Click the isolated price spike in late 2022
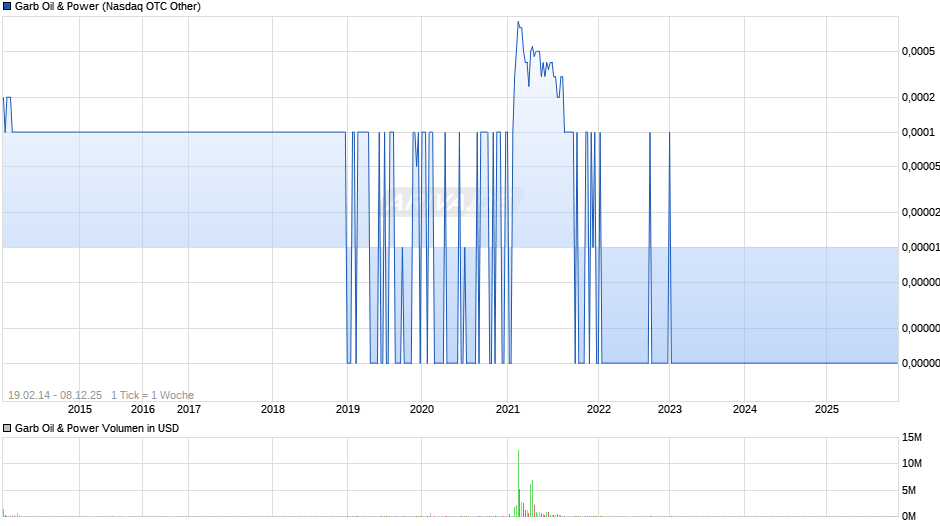940x526 pixels. click(650, 247)
